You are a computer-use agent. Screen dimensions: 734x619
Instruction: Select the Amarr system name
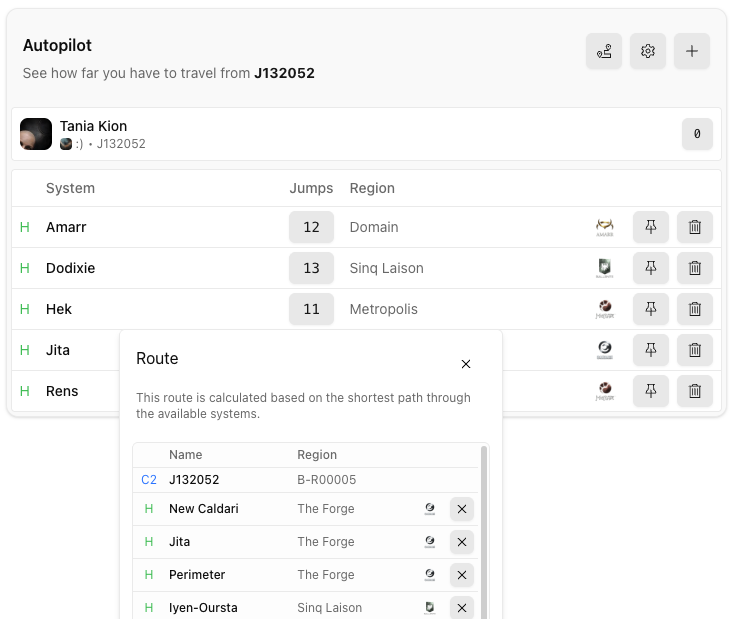pos(66,227)
